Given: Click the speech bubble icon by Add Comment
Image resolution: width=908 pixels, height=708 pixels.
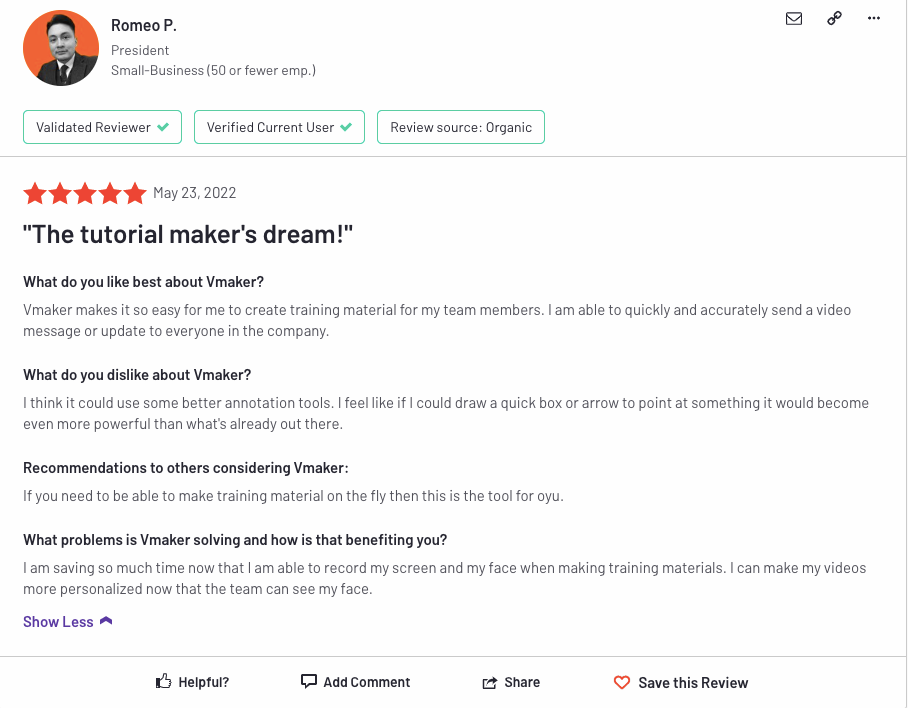Looking at the screenshot, I should [x=308, y=681].
